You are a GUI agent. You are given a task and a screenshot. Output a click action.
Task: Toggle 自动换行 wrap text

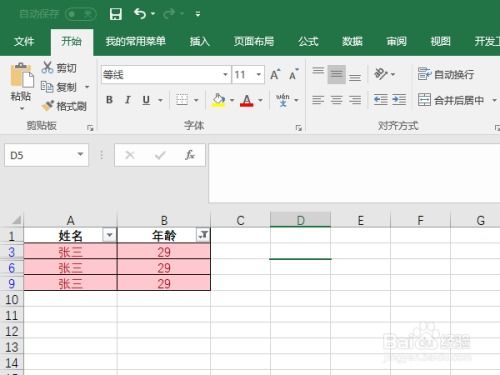446,74
